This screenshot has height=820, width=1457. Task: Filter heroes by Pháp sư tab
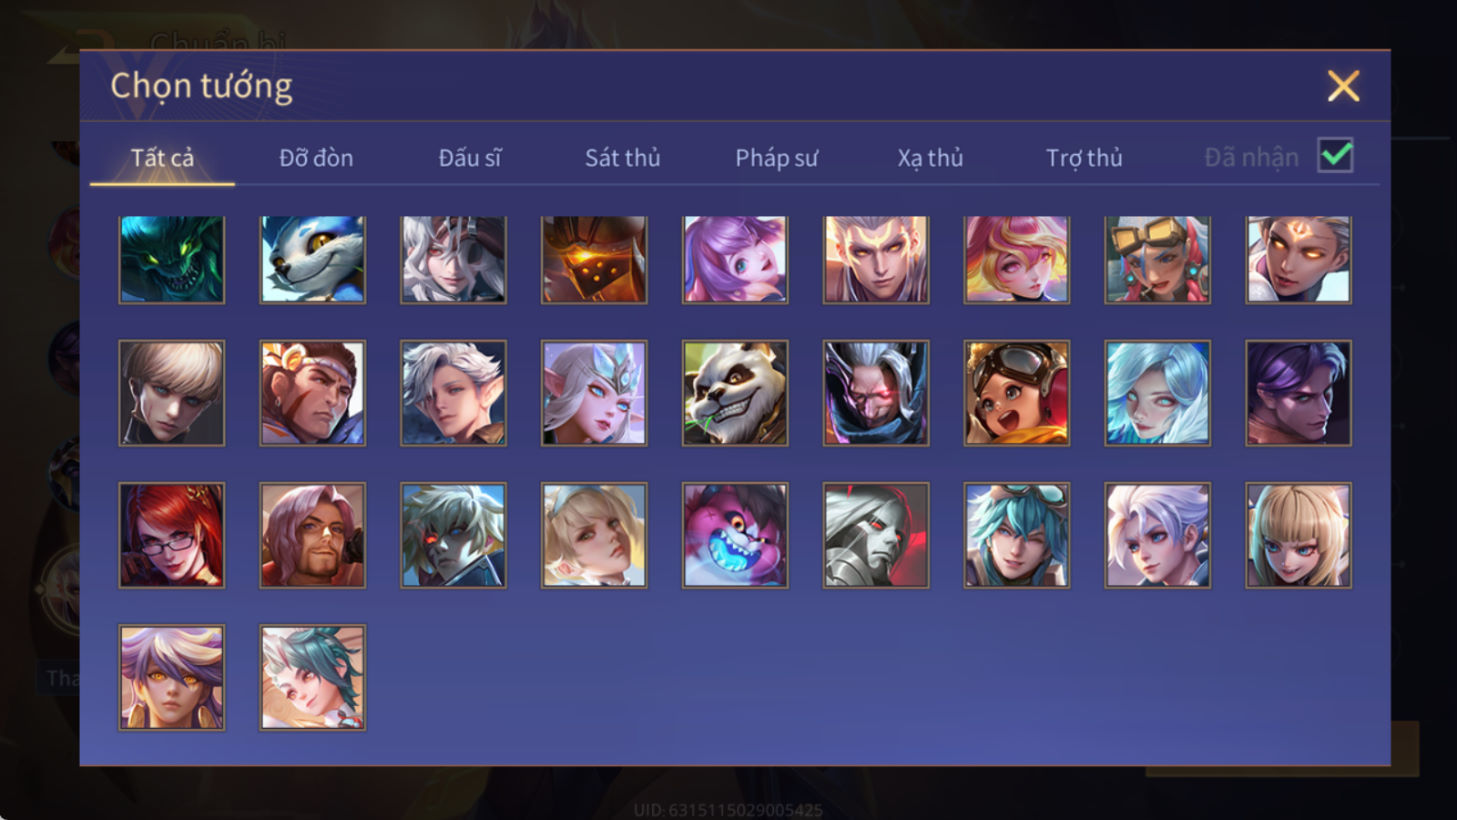pos(777,158)
